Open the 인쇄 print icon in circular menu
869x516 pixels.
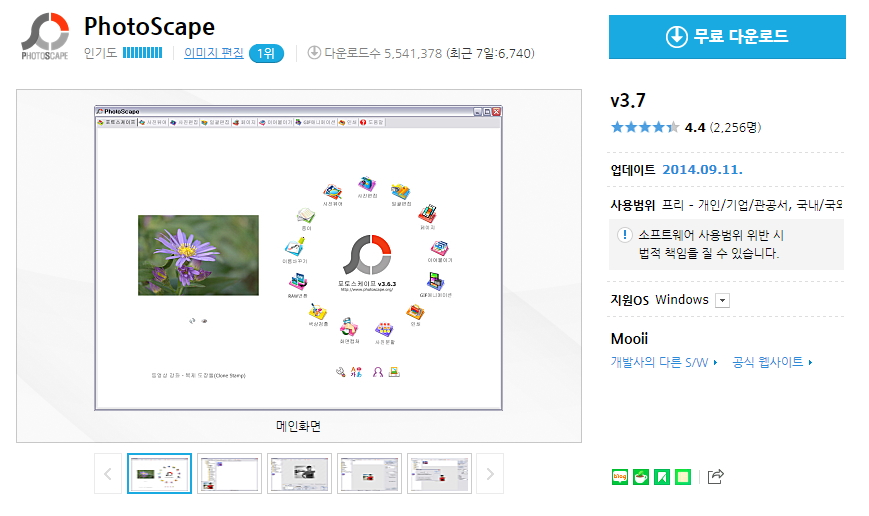415,311
